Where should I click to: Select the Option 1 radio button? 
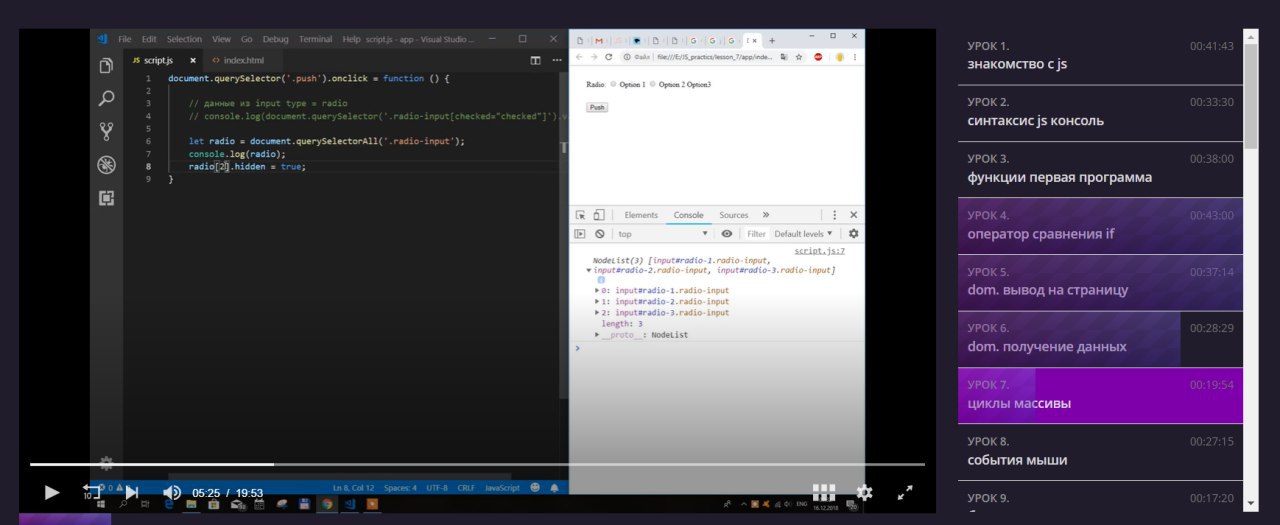coord(614,85)
